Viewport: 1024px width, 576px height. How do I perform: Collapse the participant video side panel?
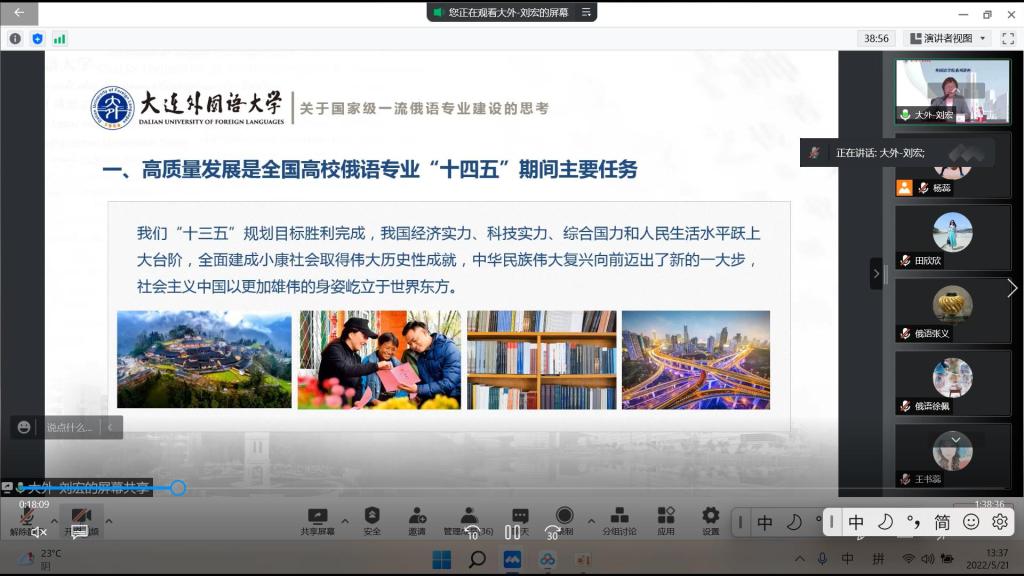tap(876, 273)
